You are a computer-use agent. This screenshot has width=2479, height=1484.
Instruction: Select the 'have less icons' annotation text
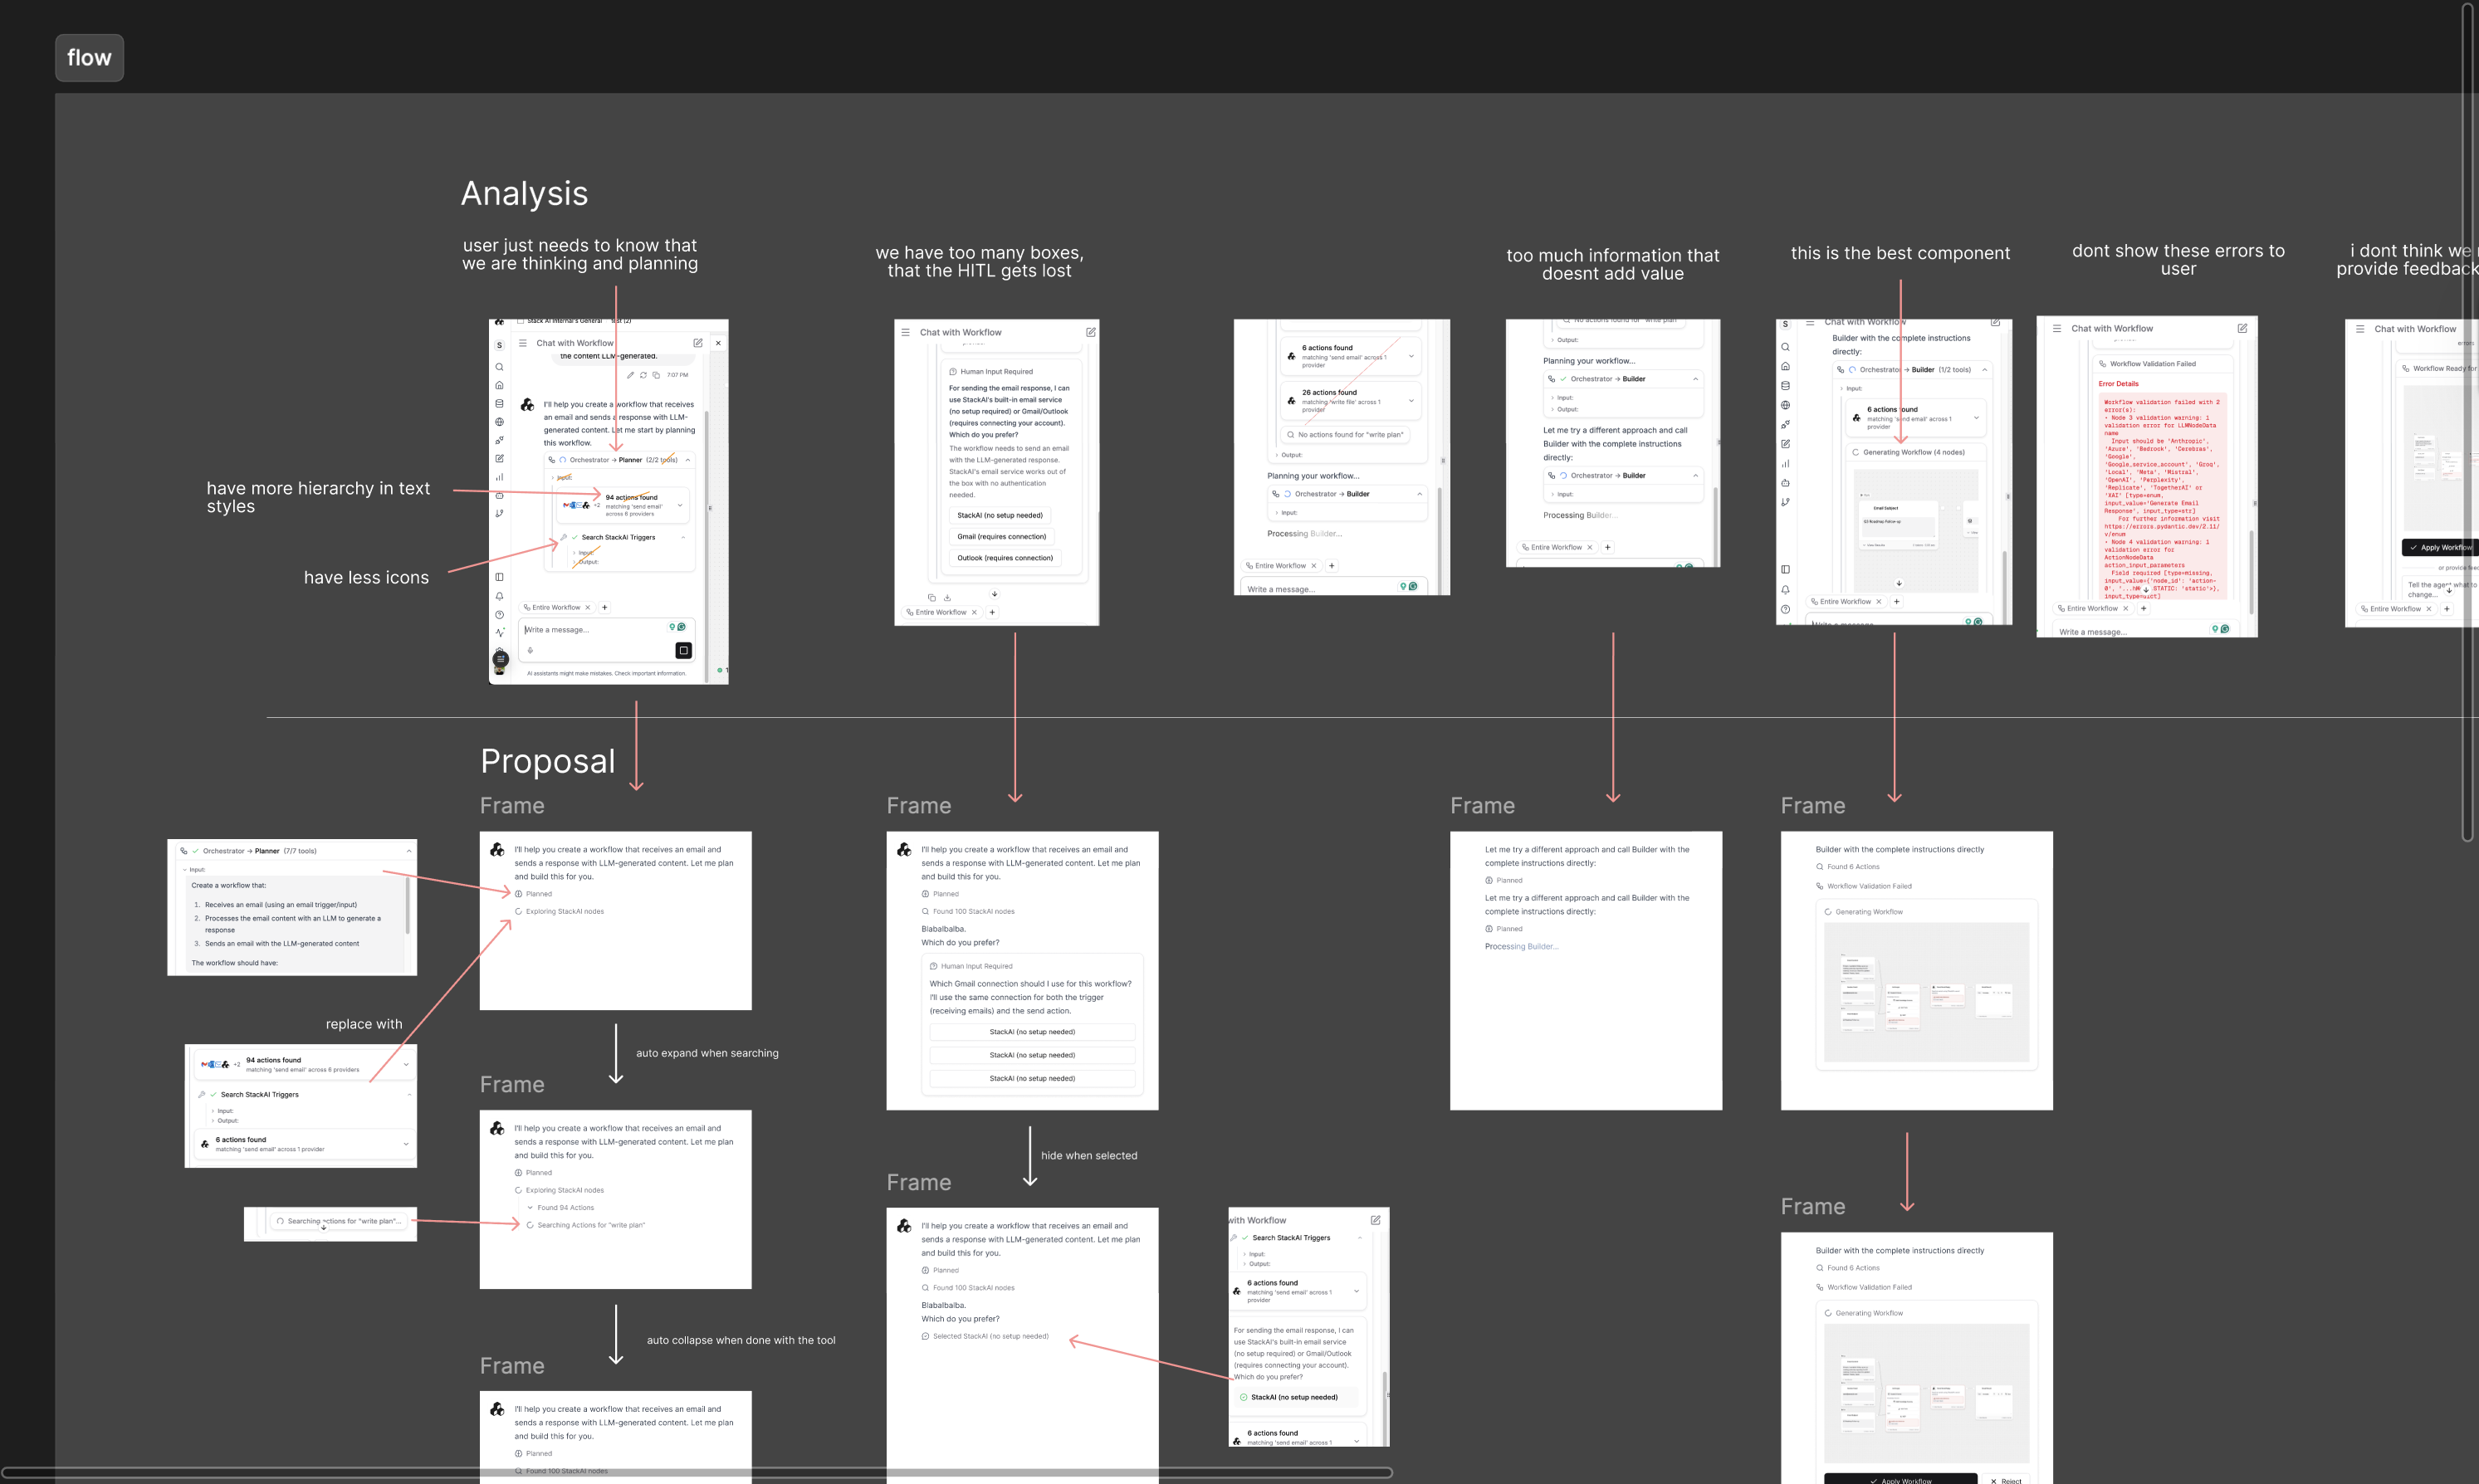point(366,577)
